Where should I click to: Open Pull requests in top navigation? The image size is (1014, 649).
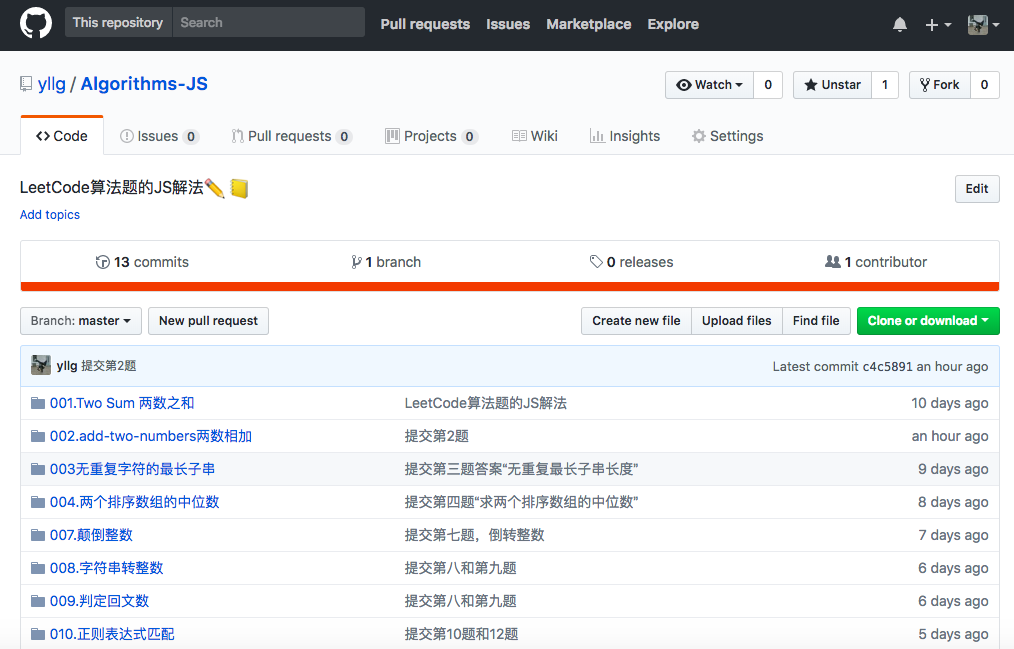coord(425,24)
